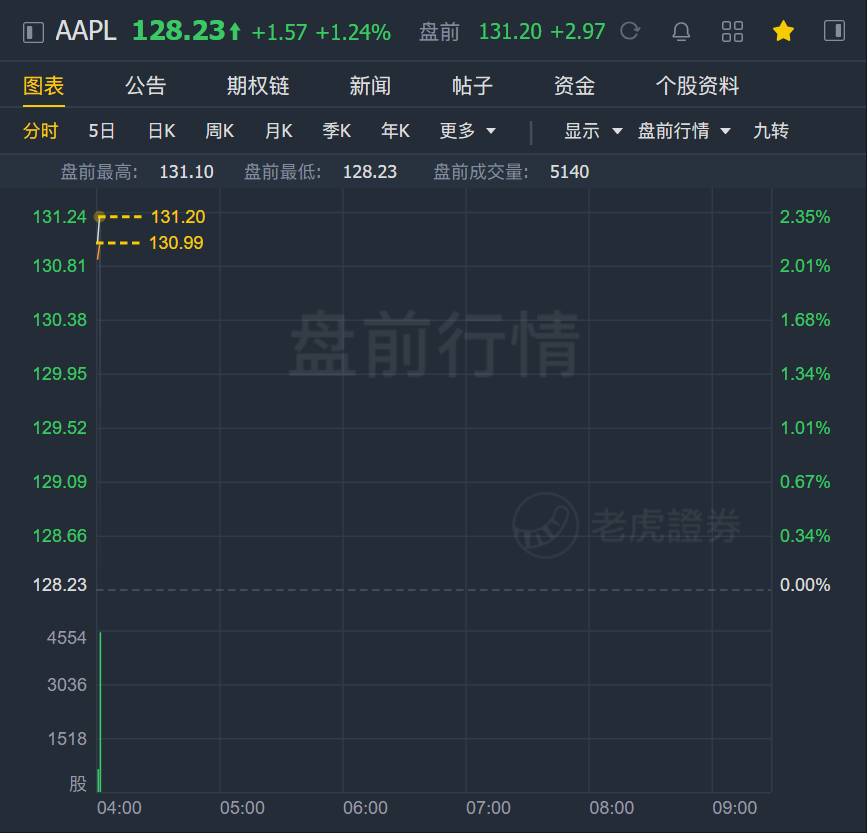This screenshot has height=833, width=867.
Task: Click the 130.99 price marker label
Action: click(x=176, y=243)
